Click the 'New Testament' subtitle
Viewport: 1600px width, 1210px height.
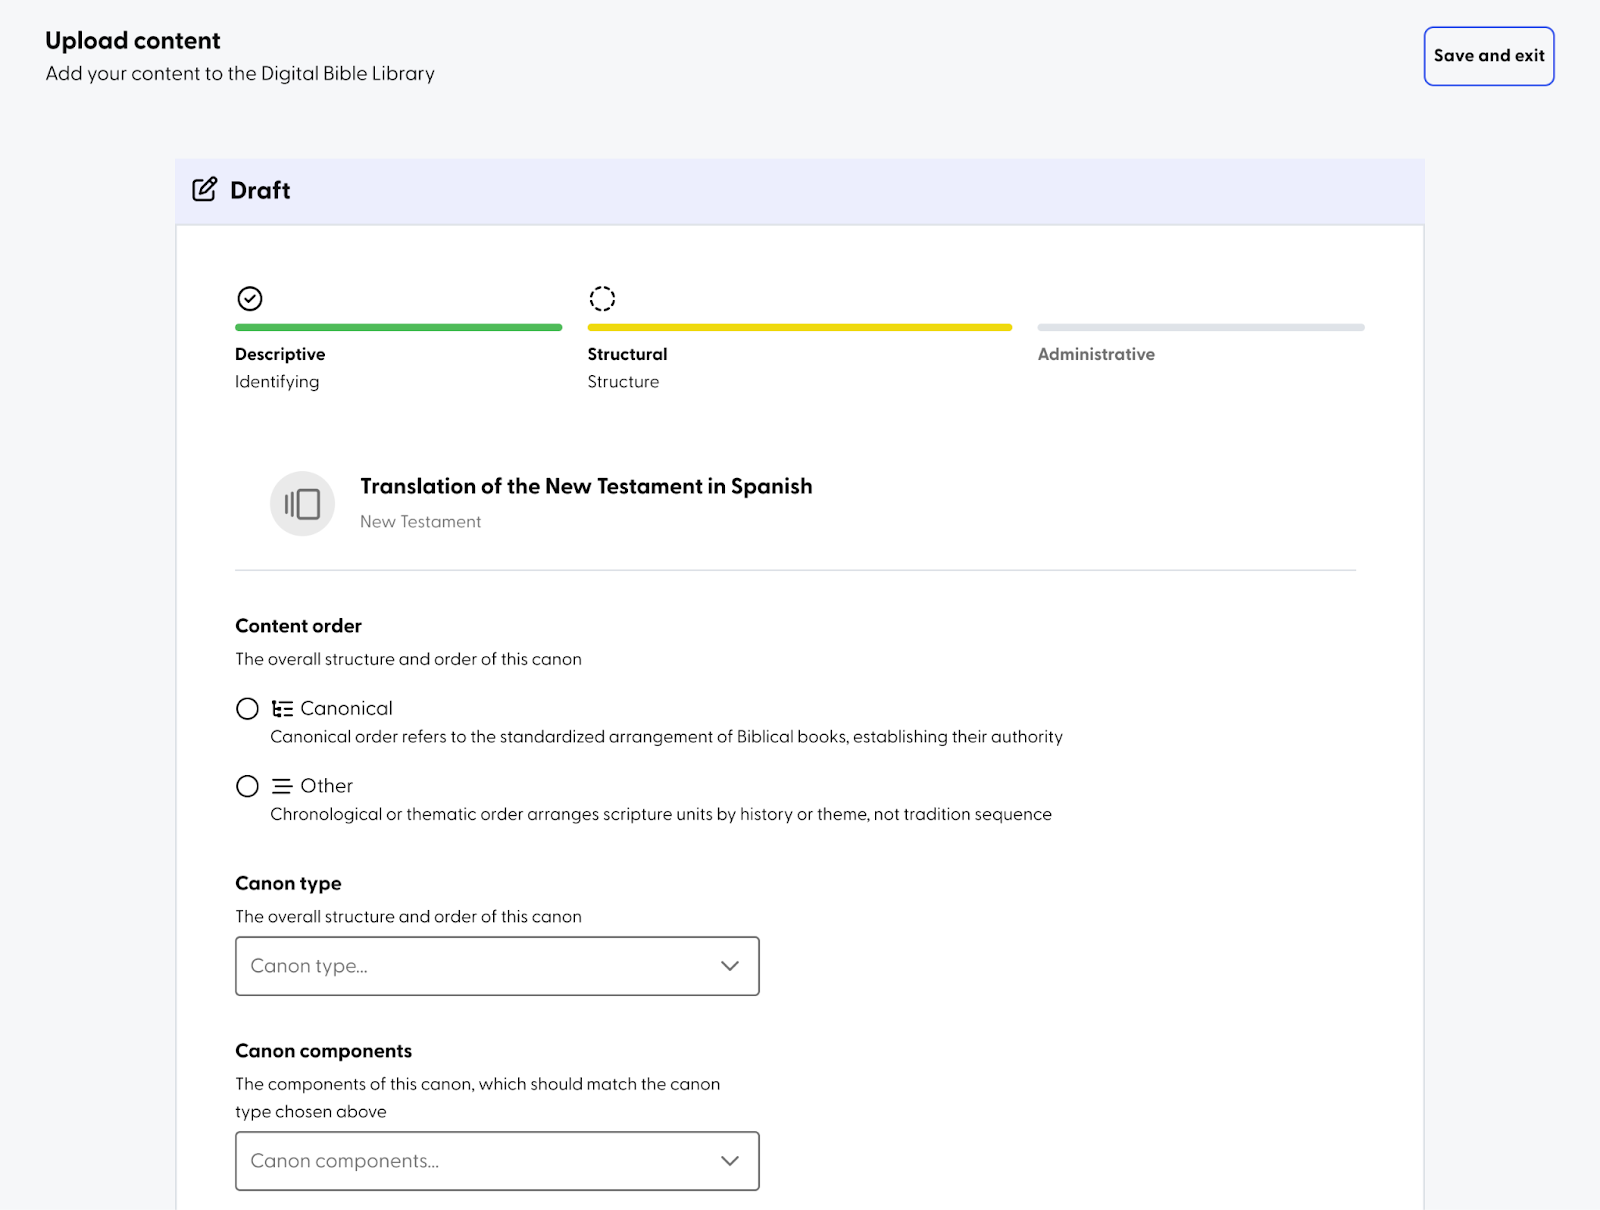point(420,522)
